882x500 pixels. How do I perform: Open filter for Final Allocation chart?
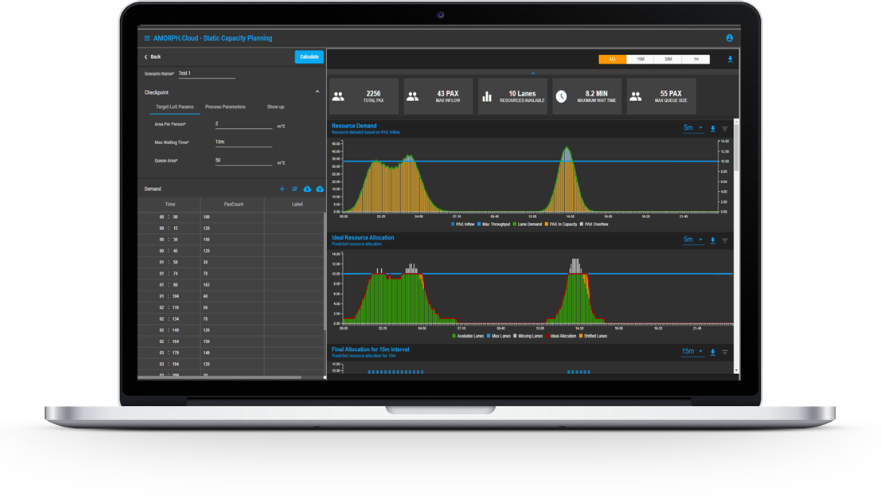pyautogui.click(x=724, y=352)
